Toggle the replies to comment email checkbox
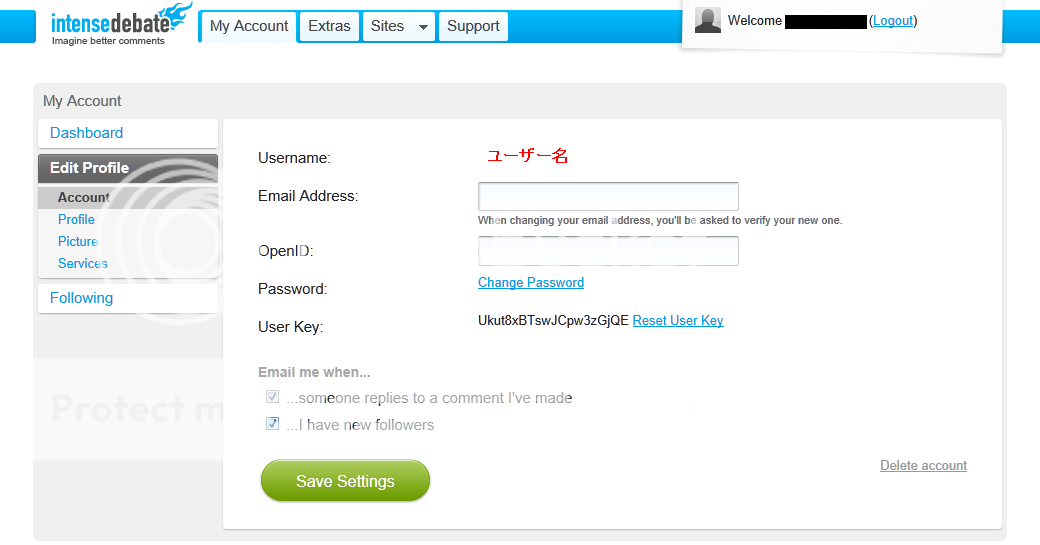Screen dimensions: 1040x545 point(273,396)
